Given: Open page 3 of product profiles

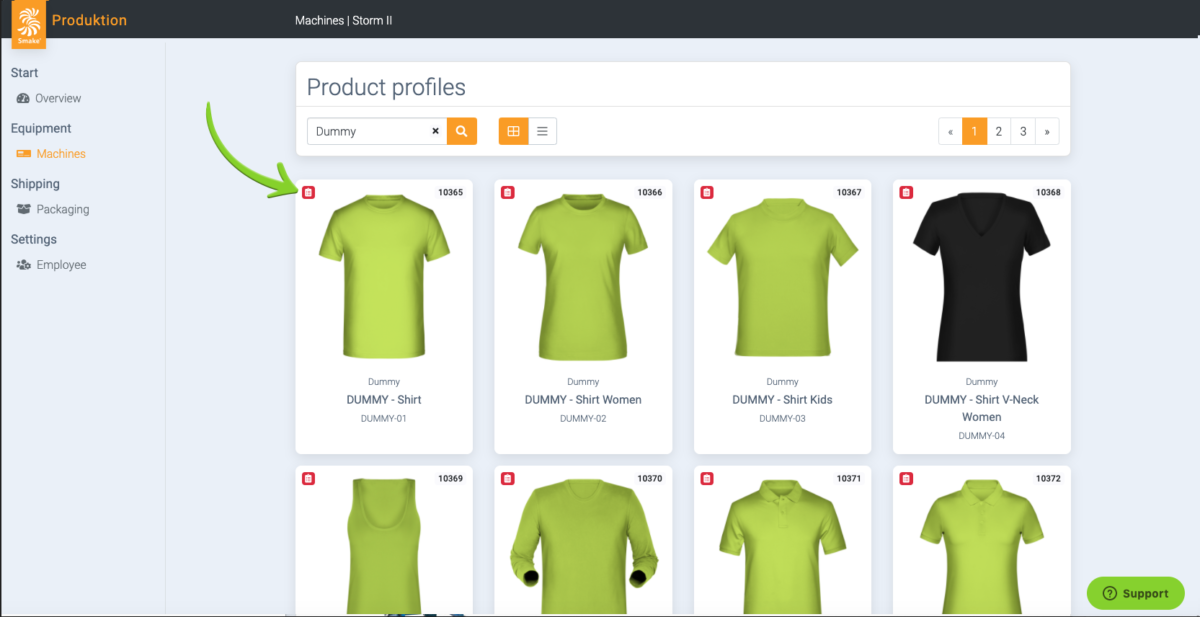Looking at the screenshot, I should [x=1023, y=131].
